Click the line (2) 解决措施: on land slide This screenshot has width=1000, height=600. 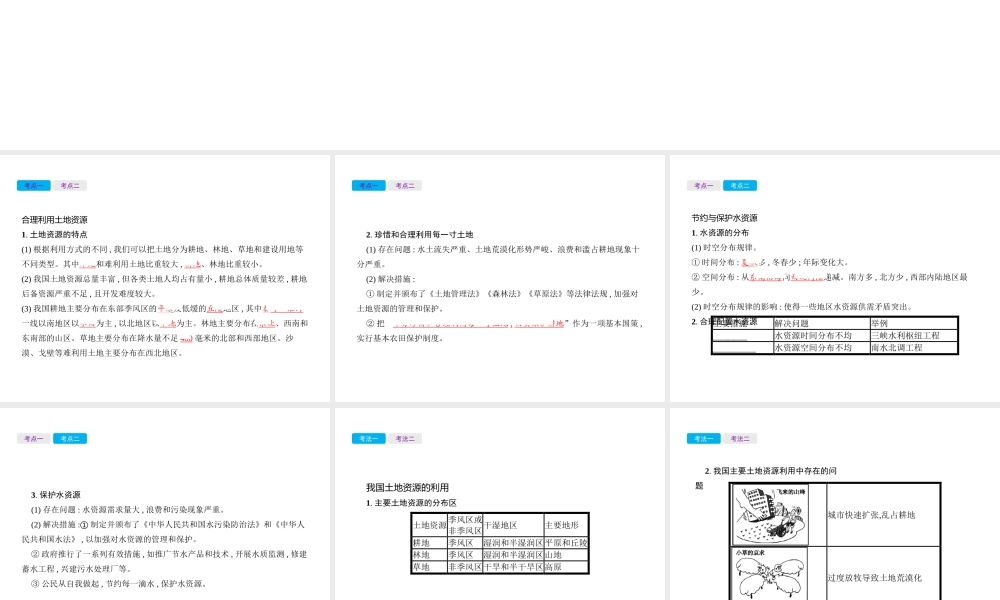pos(391,279)
